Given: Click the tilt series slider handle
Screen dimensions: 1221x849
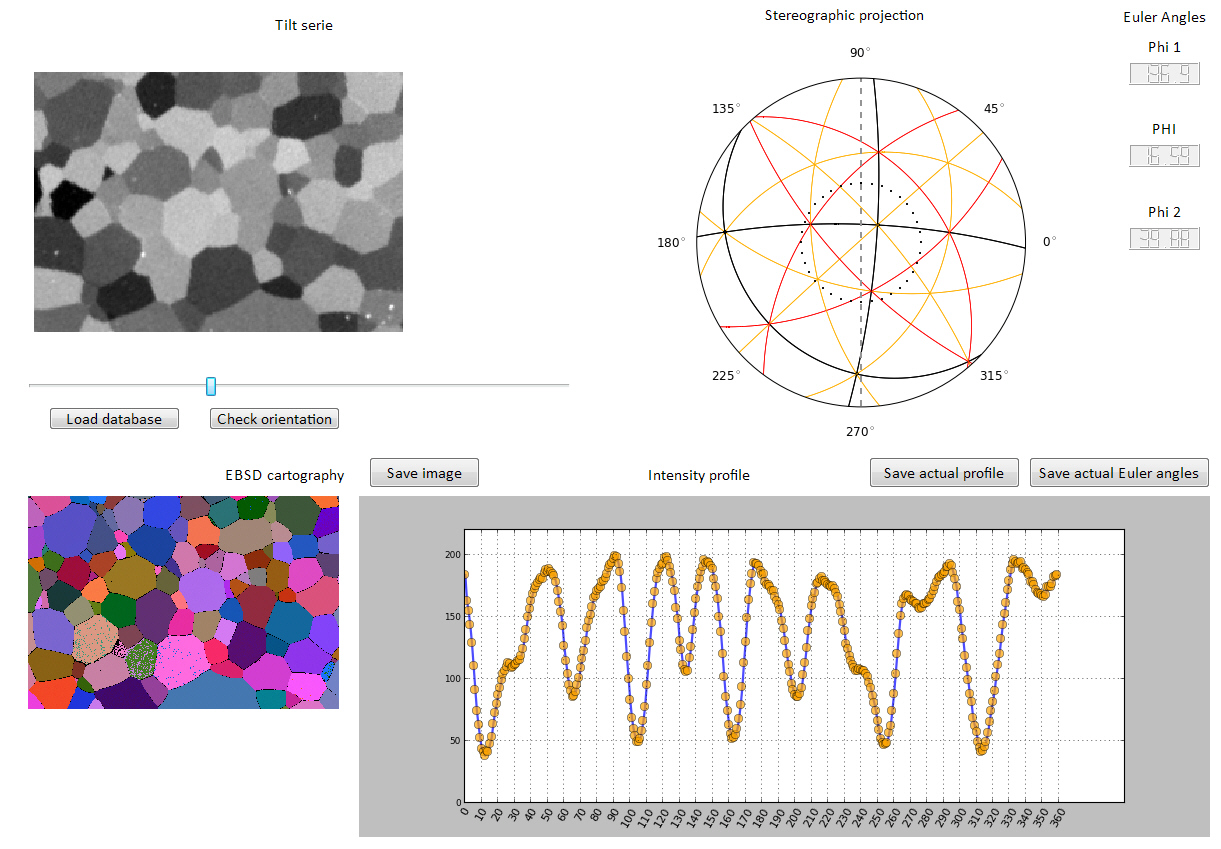Looking at the screenshot, I should pos(210,386).
